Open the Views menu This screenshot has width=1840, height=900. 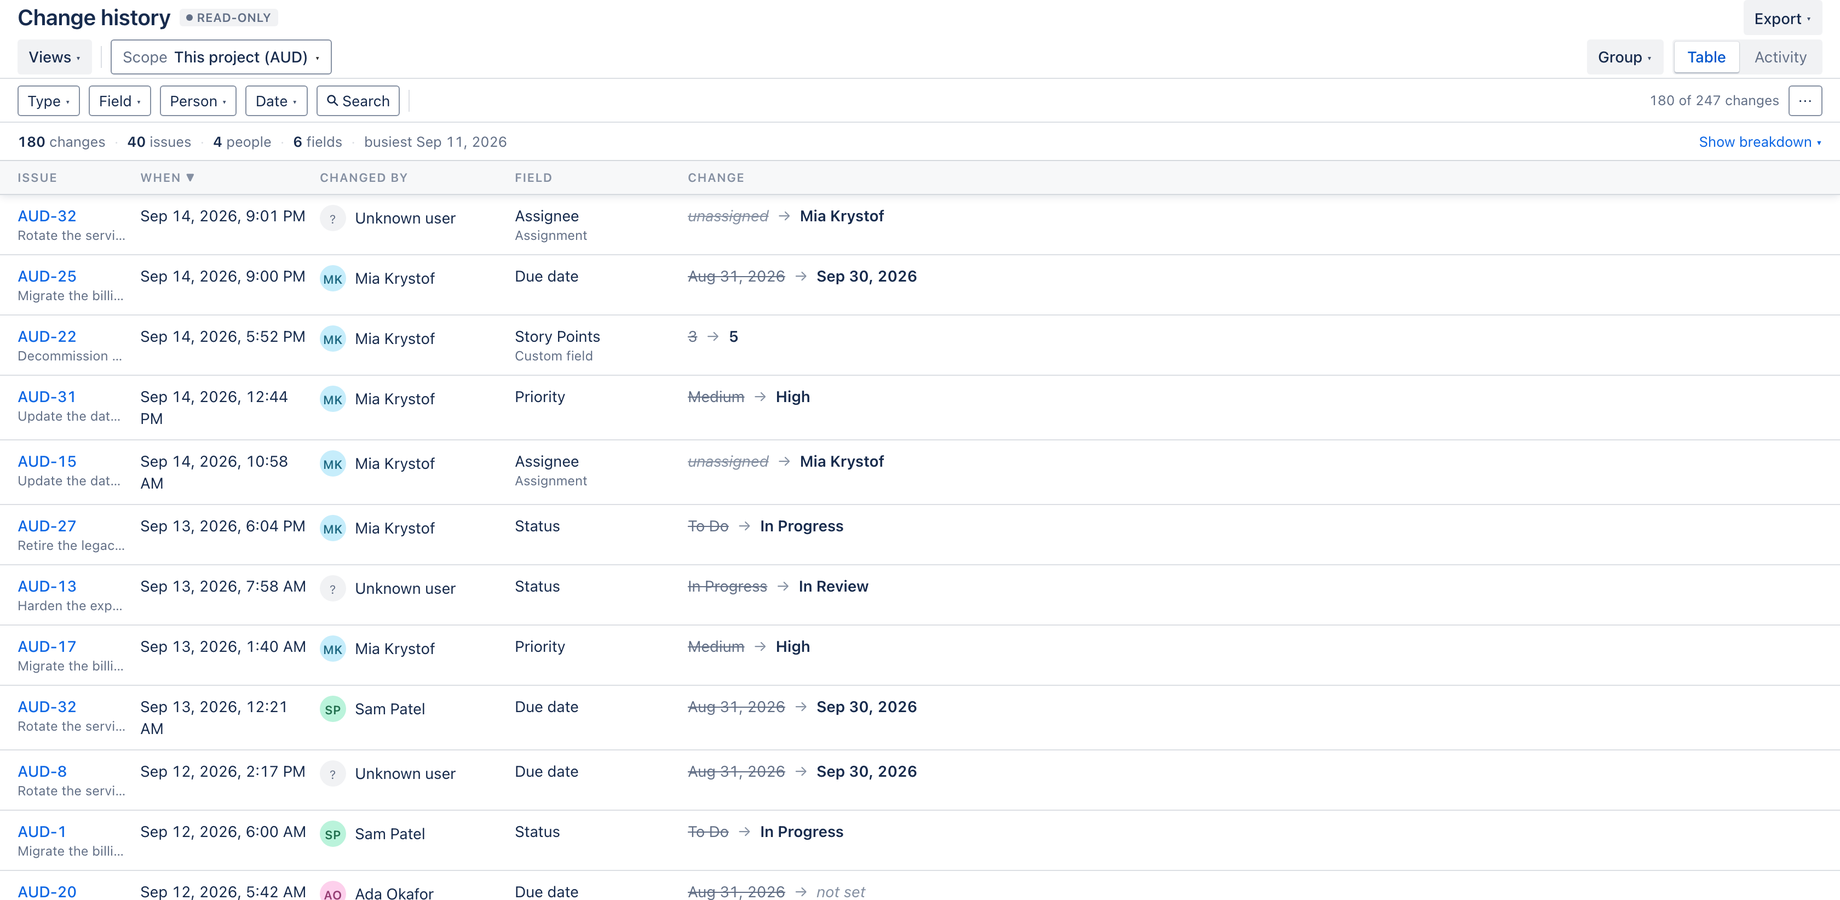[55, 57]
